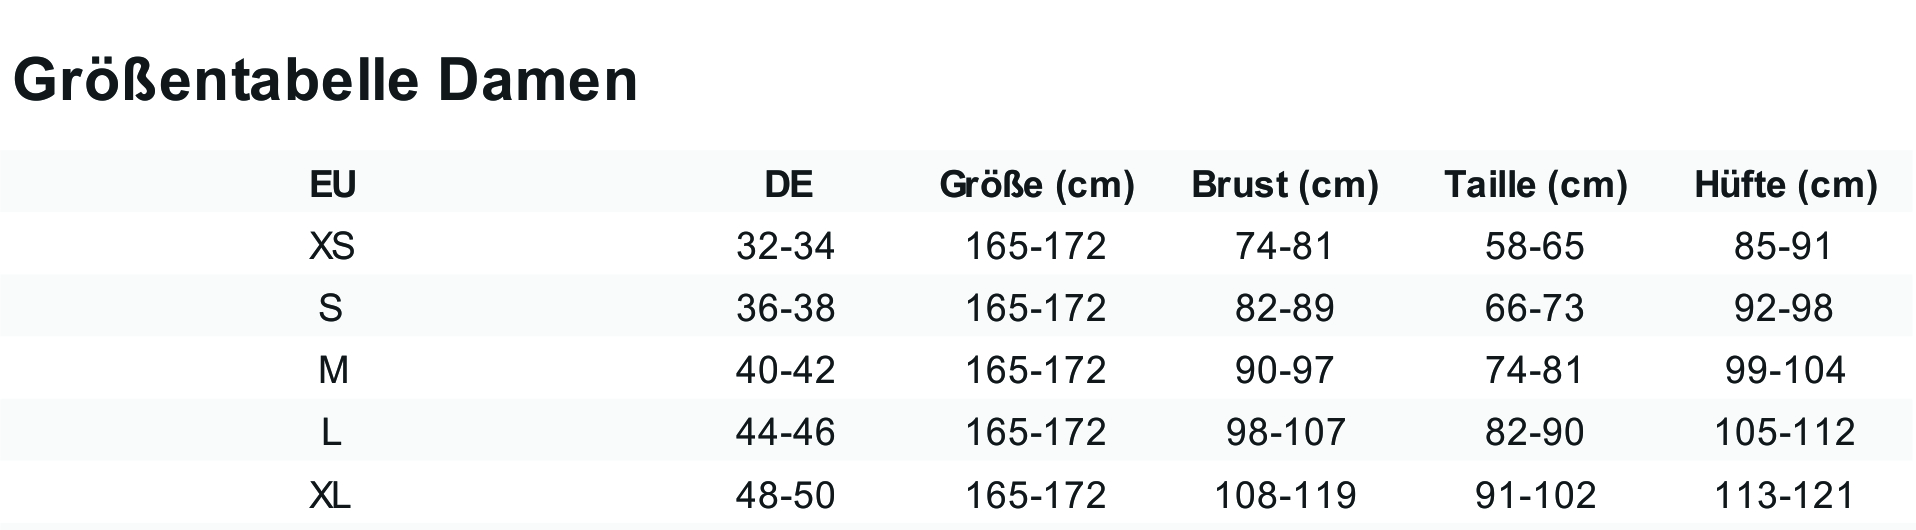Viewport: 1916px width, 530px height.
Task: Click the Größe (cm) column header
Action: click(1037, 185)
